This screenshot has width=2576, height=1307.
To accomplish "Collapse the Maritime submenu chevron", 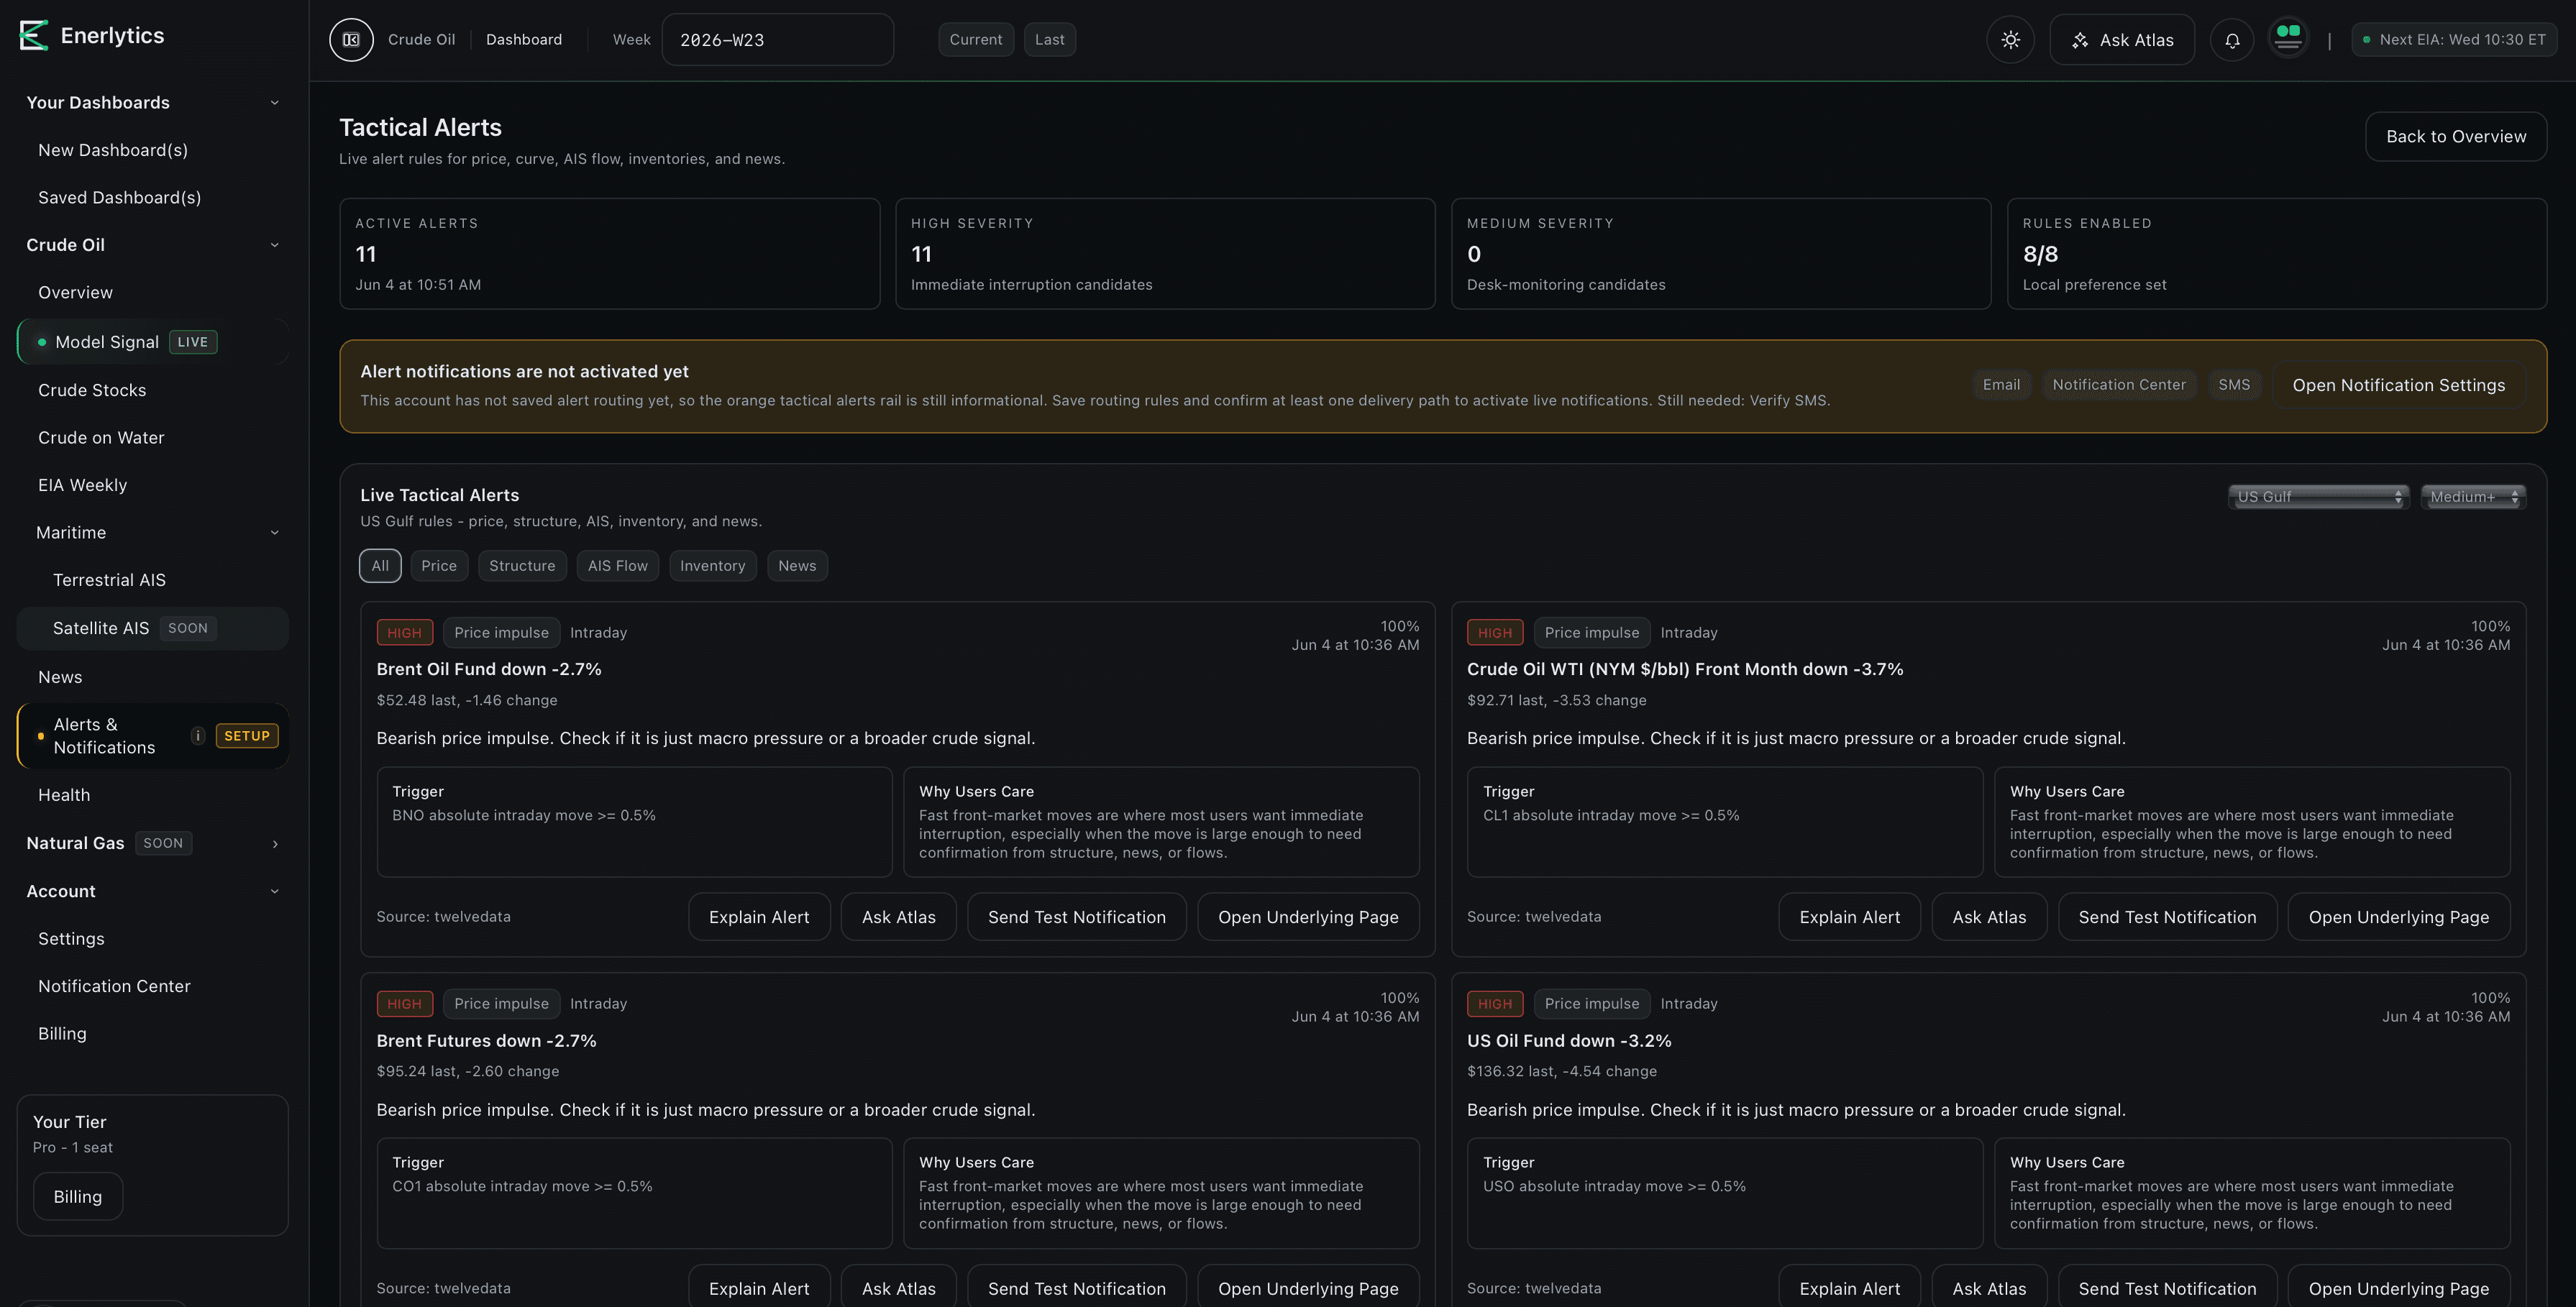I will pos(274,533).
